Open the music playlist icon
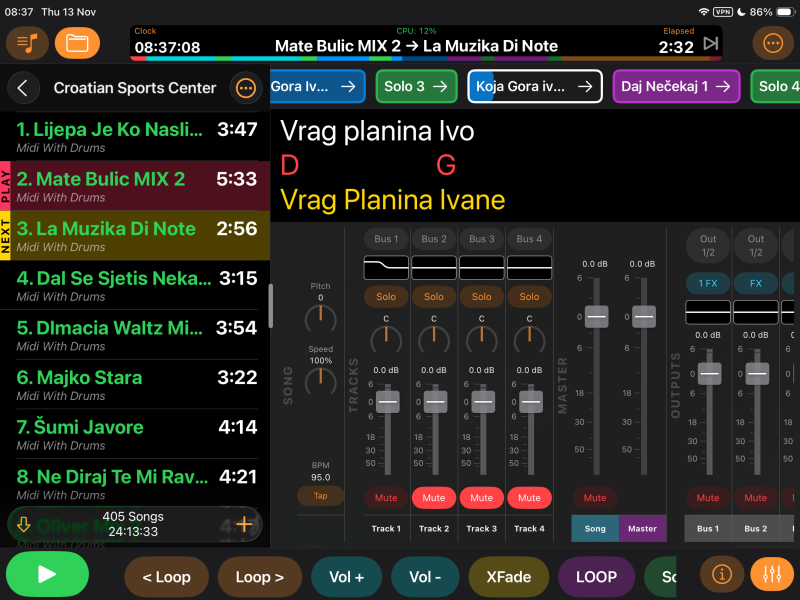The image size is (800, 600). pos(27,43)
